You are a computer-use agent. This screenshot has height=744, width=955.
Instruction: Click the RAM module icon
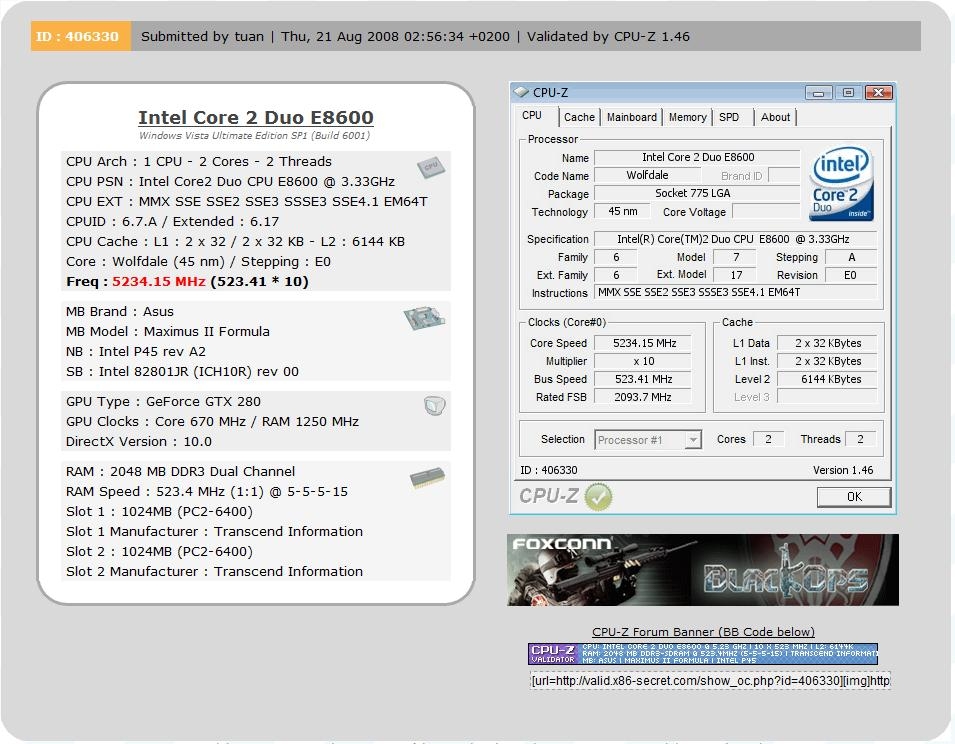click(x=427, y=480)
